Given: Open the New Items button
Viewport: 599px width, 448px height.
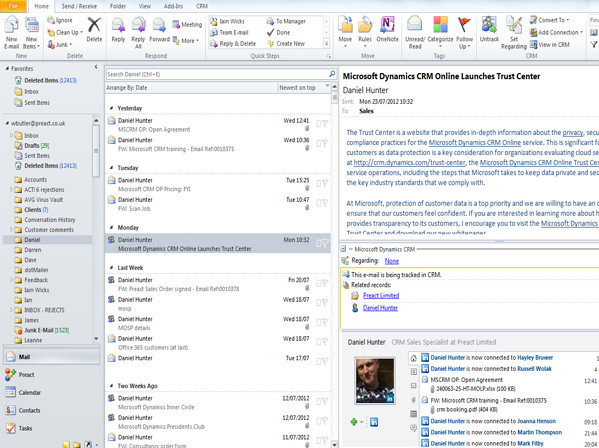Looking at the screenshot, I should click(x=31, y=33).
